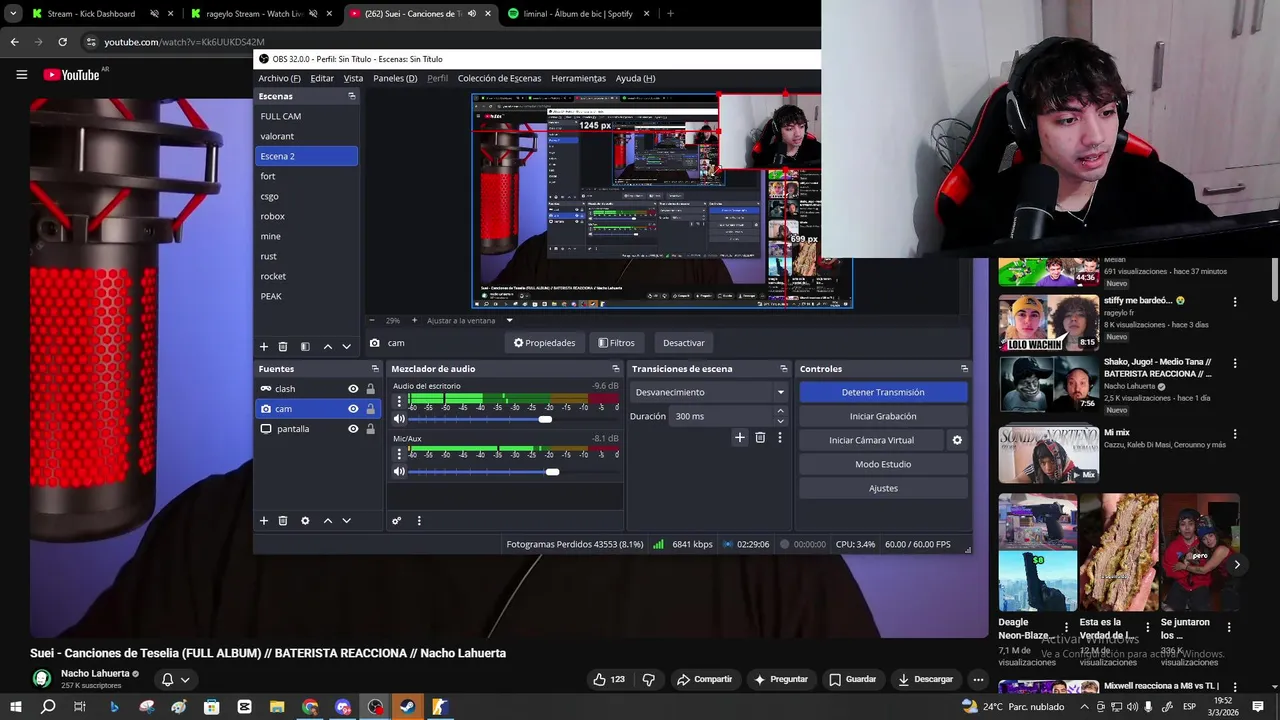Pop out the Mezclador de audio dock
The image size is (1280, 720).
pos(616,369)
